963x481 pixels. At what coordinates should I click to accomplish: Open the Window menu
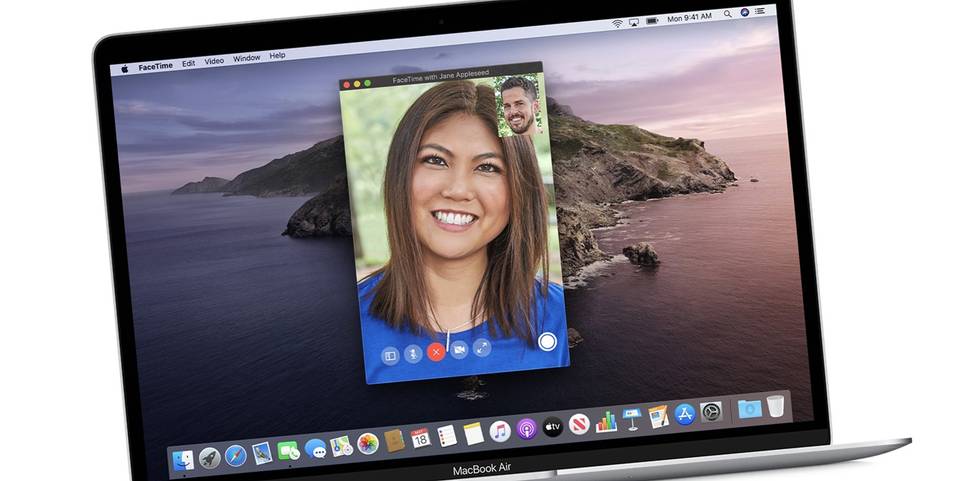[x=247, y=58]
